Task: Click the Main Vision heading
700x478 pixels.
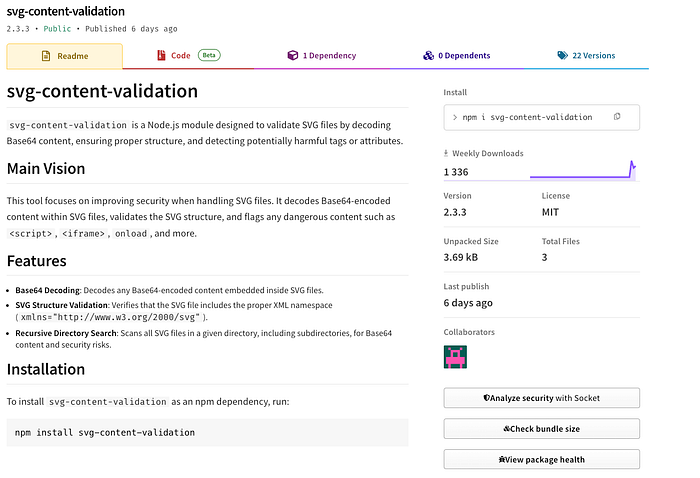Action: pyautogui.click(x=46, y=169)
